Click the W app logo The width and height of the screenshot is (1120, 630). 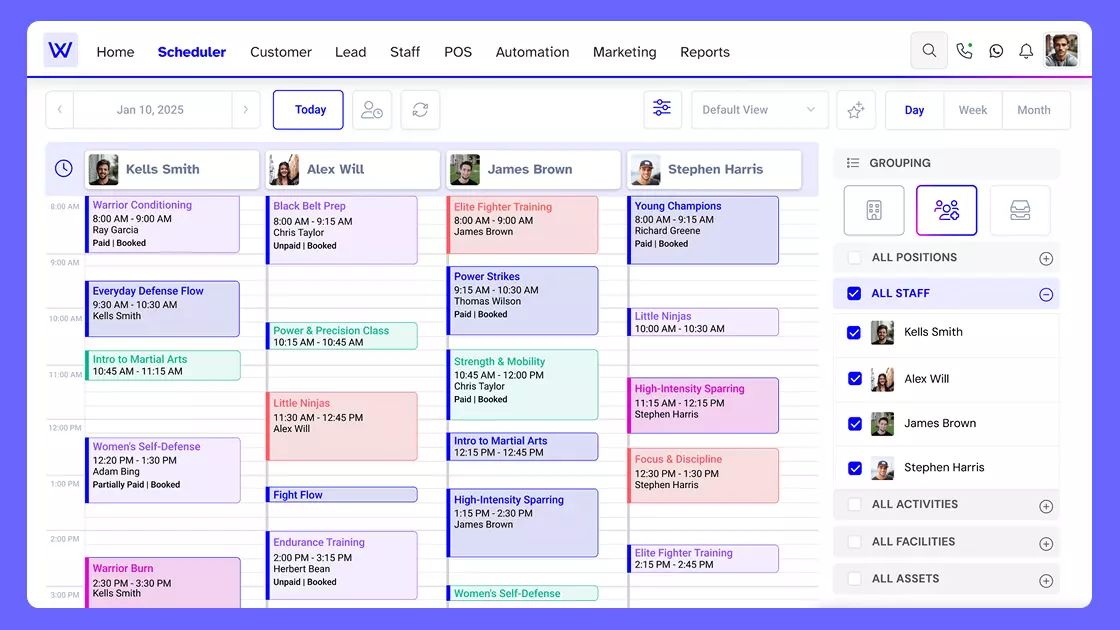click(x=60, y=50)
